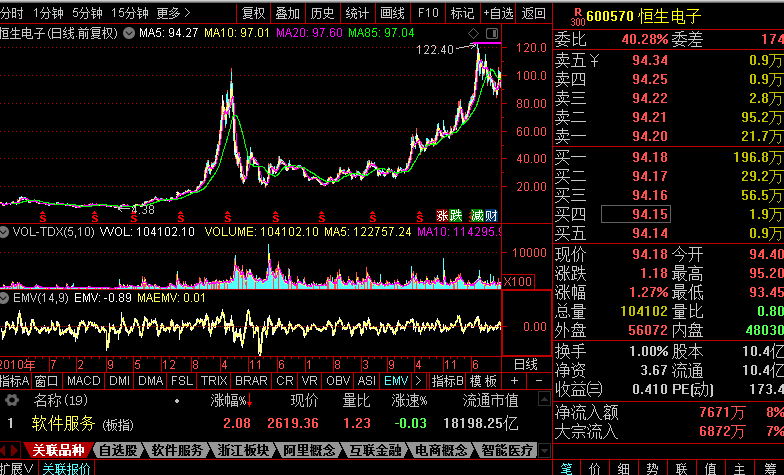Viewport: 784px width, 475px height.
Task: Click the green 减 marker on the chart
Action: point(477,215)
